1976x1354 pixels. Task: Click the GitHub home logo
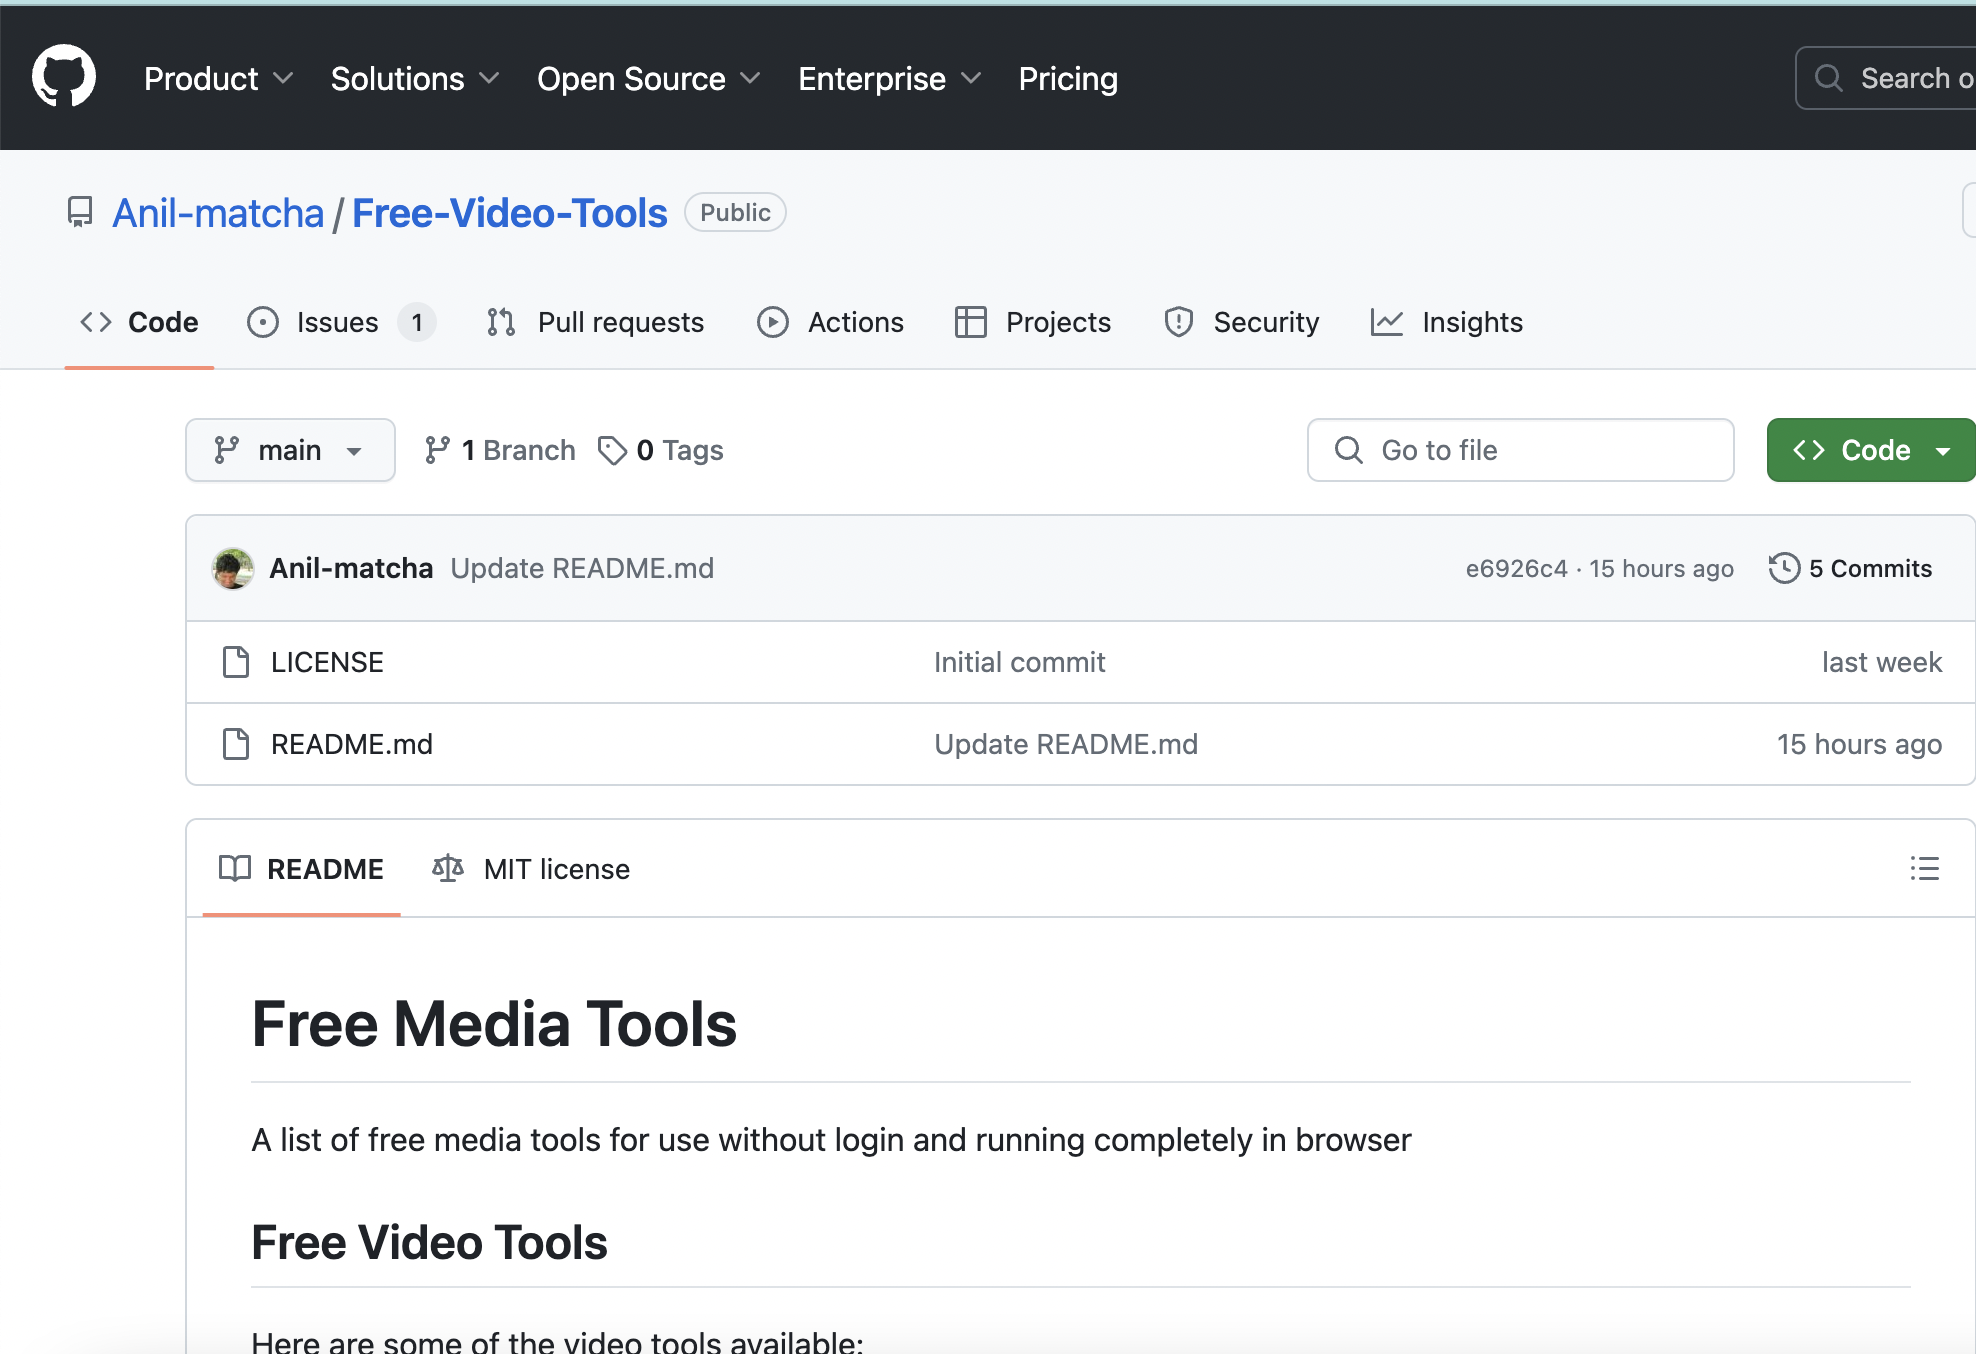[x=63, y=76]
